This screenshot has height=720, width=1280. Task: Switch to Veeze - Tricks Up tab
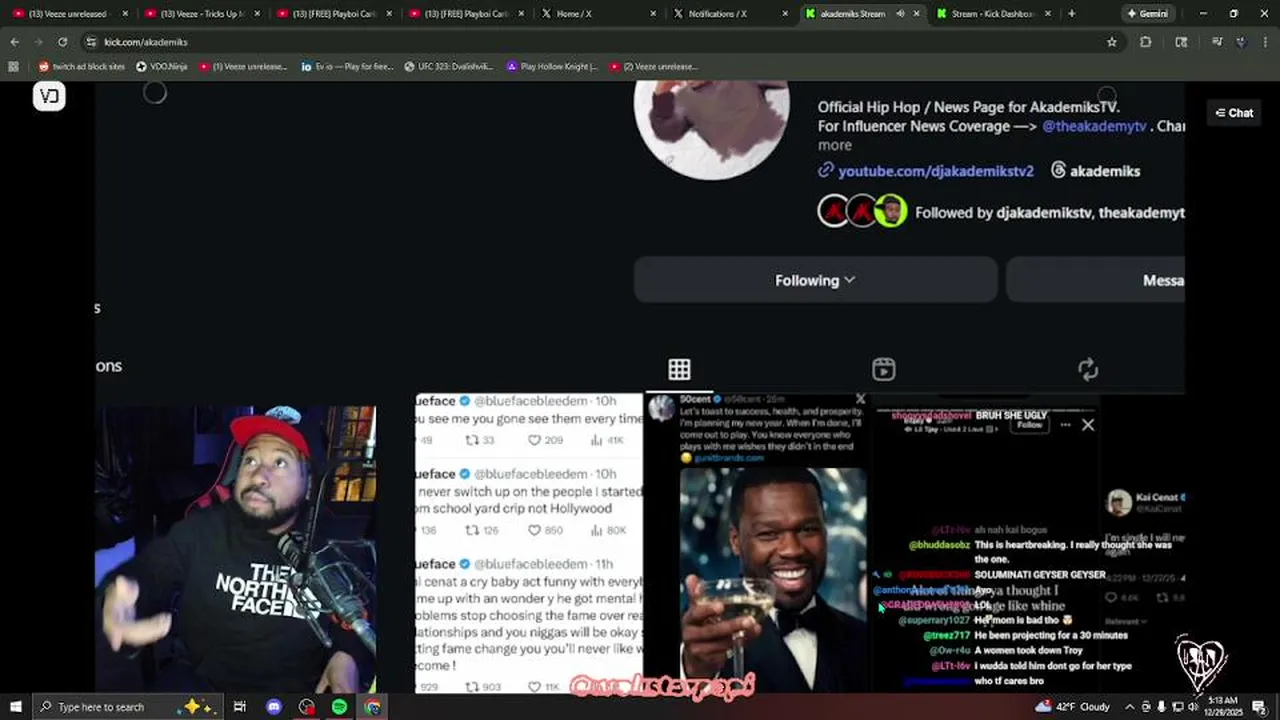point(203,14)
